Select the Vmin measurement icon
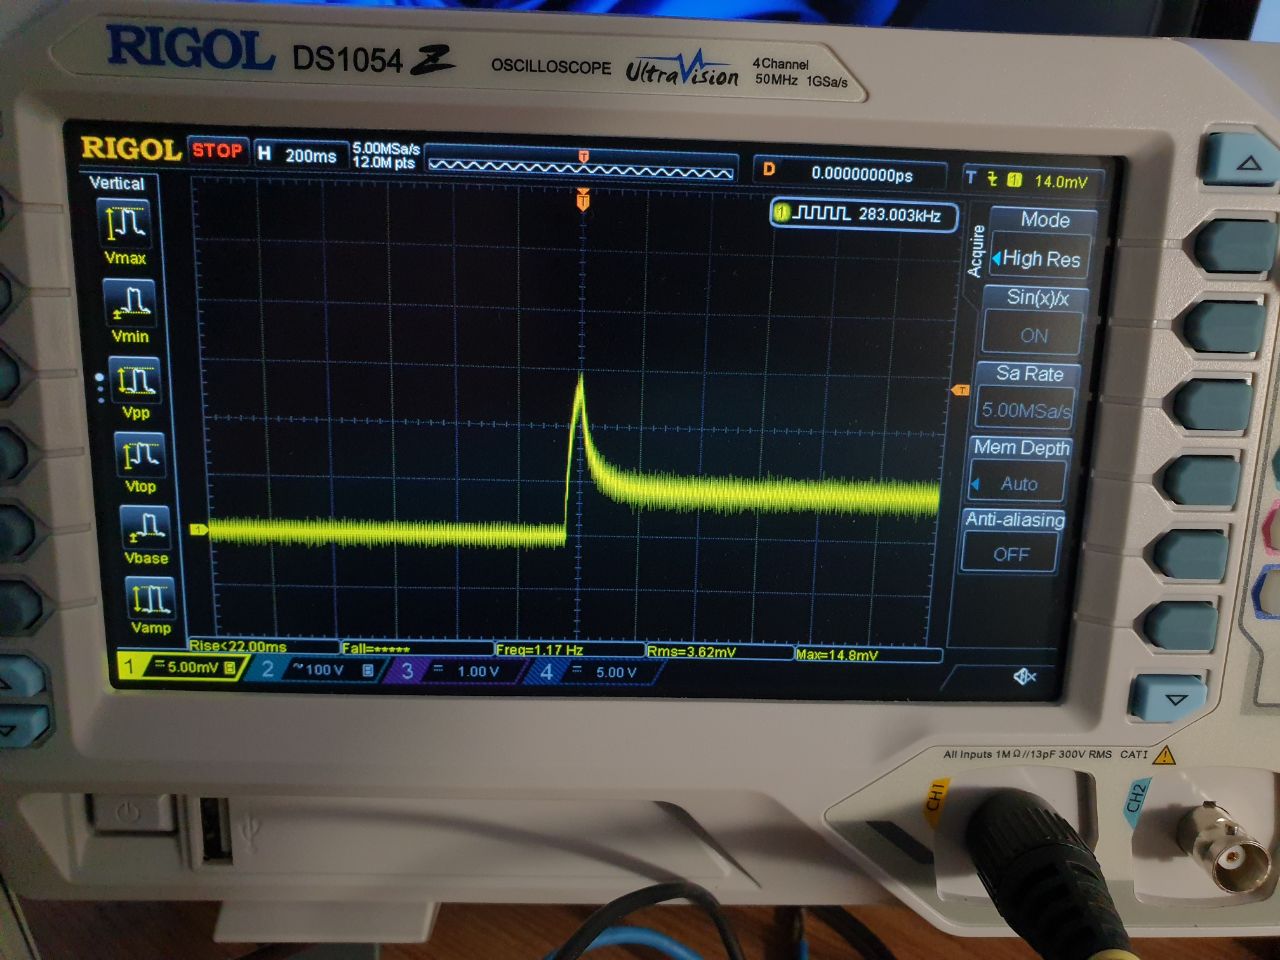Viewport: 1280px width, 960px height. pyautogui.click(x=130, y=302)
